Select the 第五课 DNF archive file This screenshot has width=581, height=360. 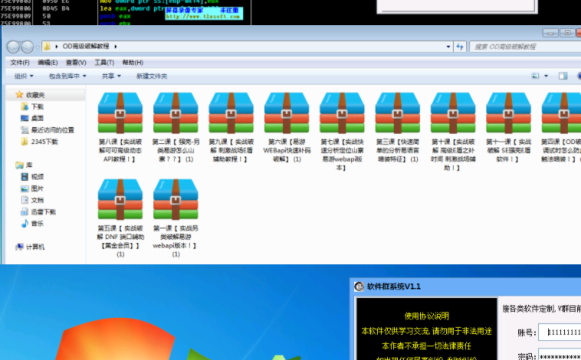[120, 218]
